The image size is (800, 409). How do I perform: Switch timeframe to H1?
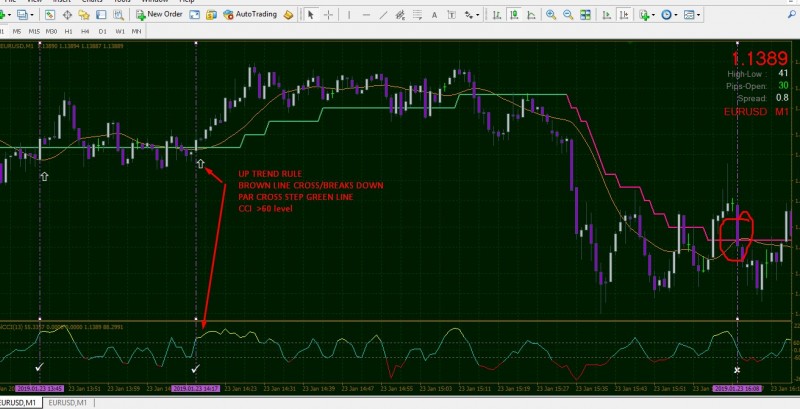tap(68, 32)
